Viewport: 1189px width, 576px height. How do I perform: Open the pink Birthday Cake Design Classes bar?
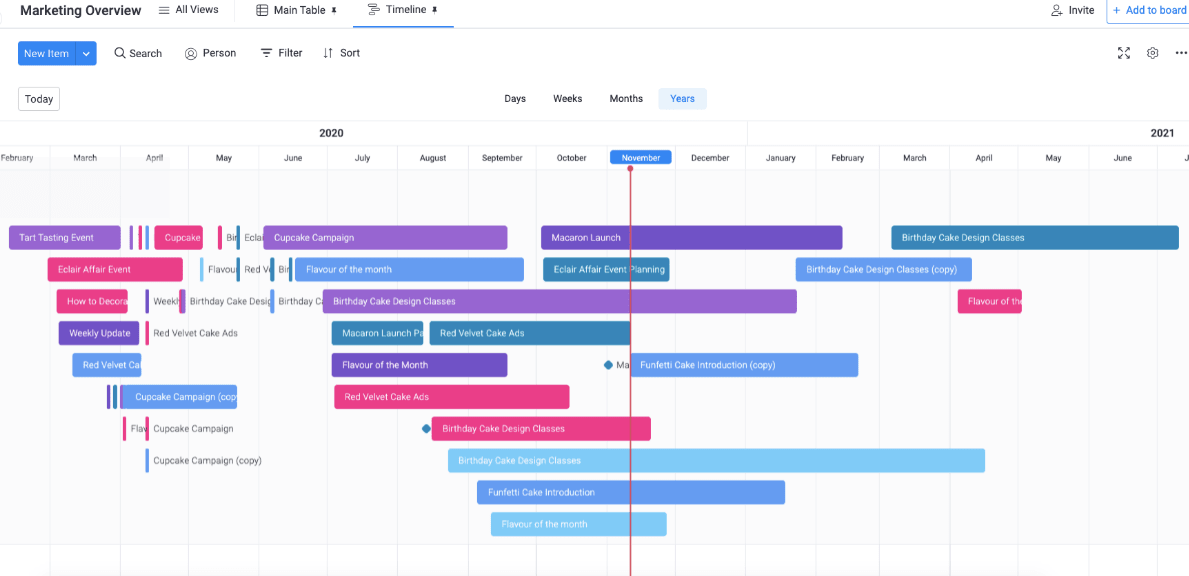pos(541,428)
